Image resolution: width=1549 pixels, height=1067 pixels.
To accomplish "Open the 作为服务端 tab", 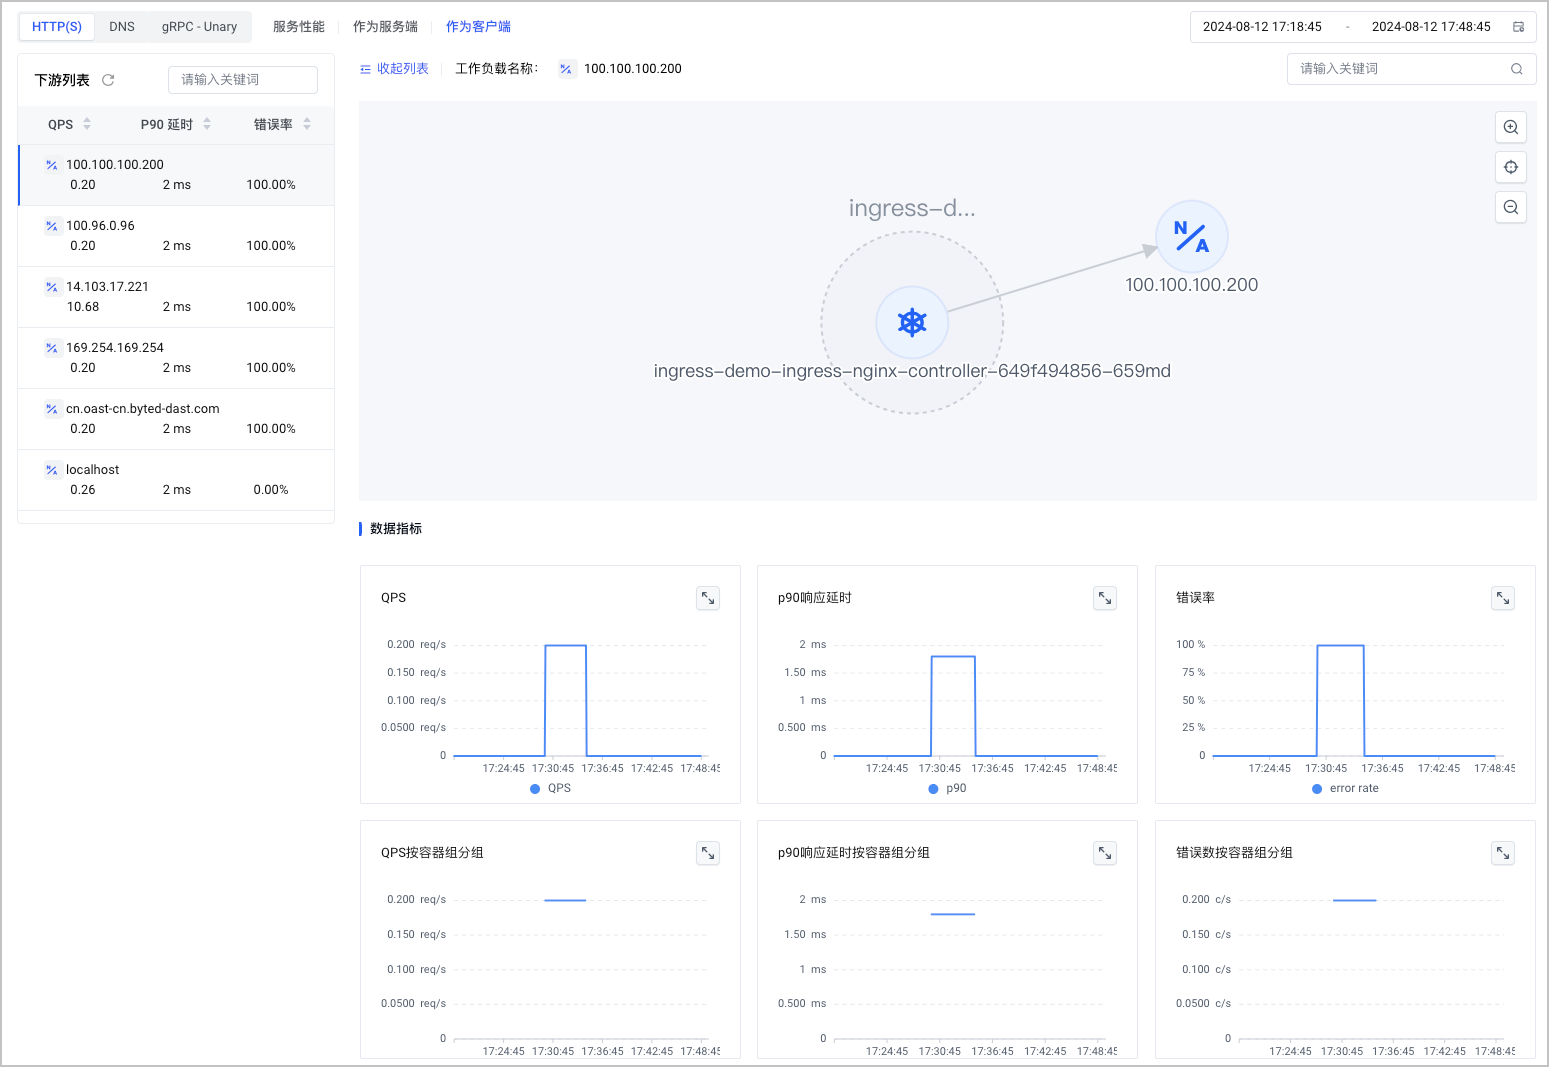I will [x=385, y=27].
